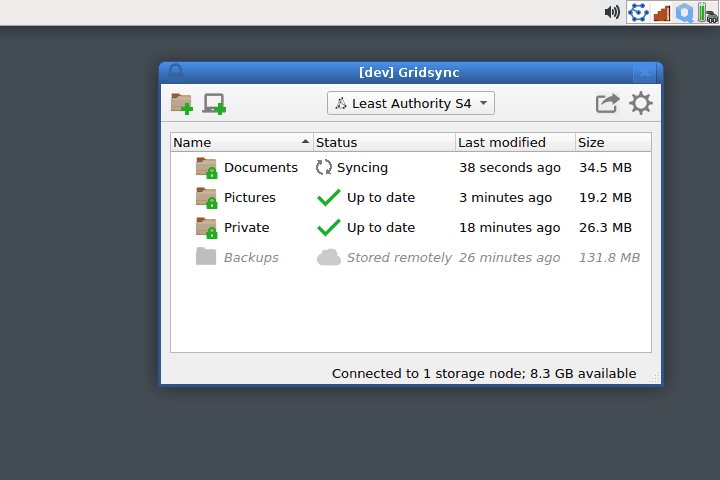The width and height of the screenshot is (720, 480).
Task: Click the Syncing status text
Action: click(x=362, y=168)
